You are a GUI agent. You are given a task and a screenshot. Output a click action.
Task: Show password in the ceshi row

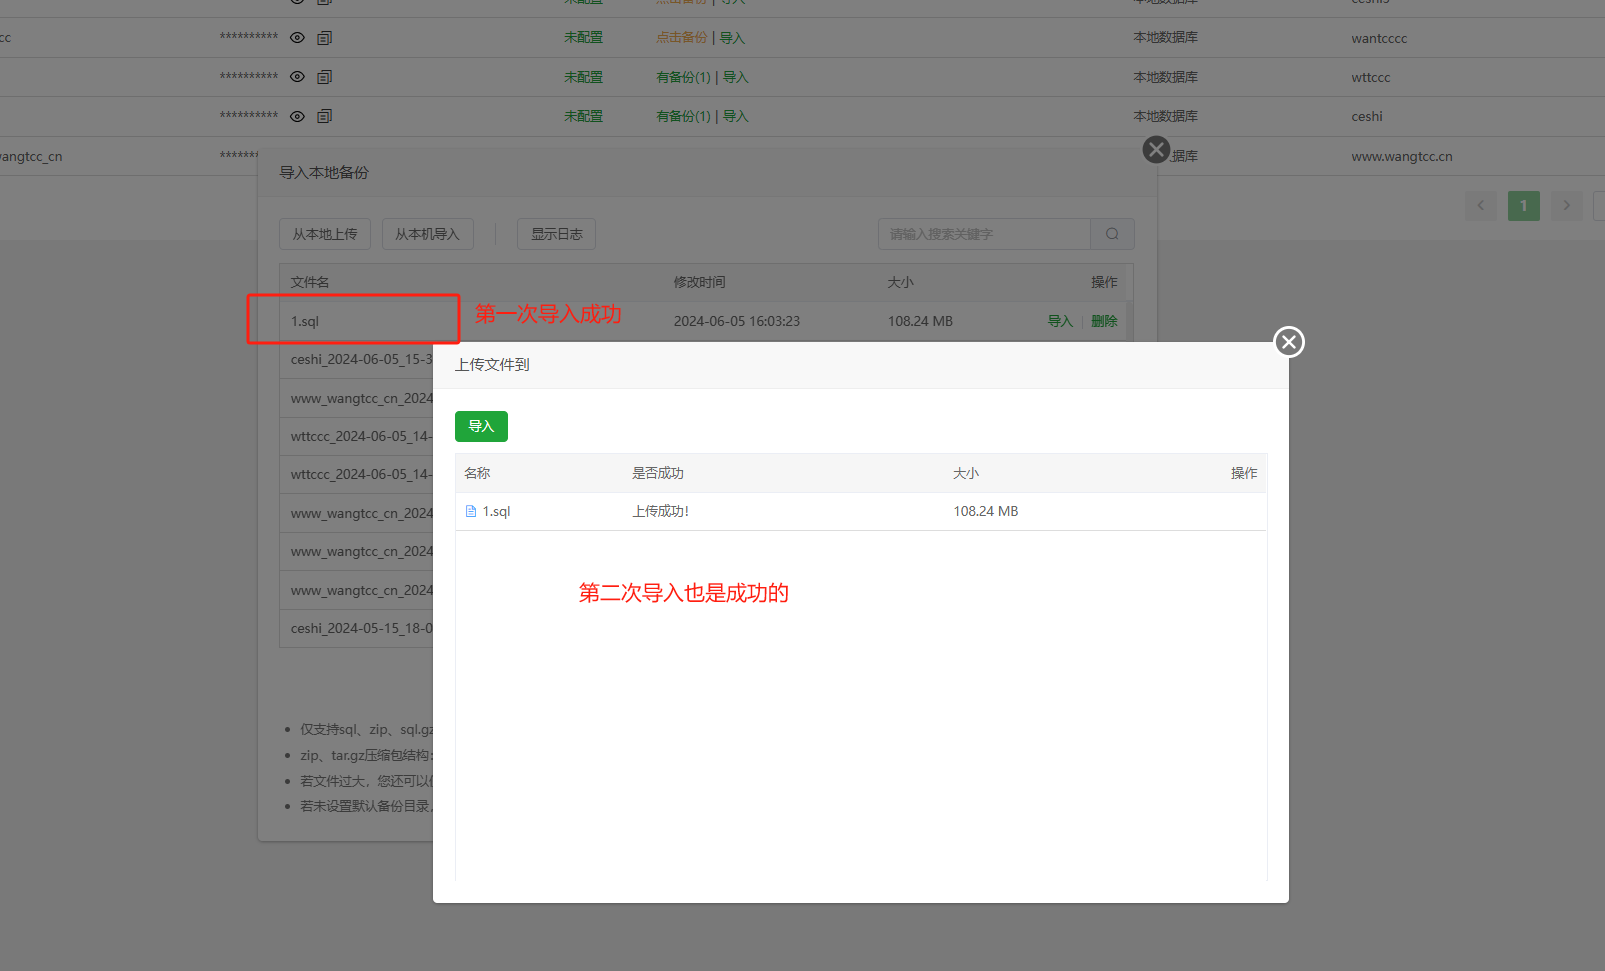pos(297,116)
